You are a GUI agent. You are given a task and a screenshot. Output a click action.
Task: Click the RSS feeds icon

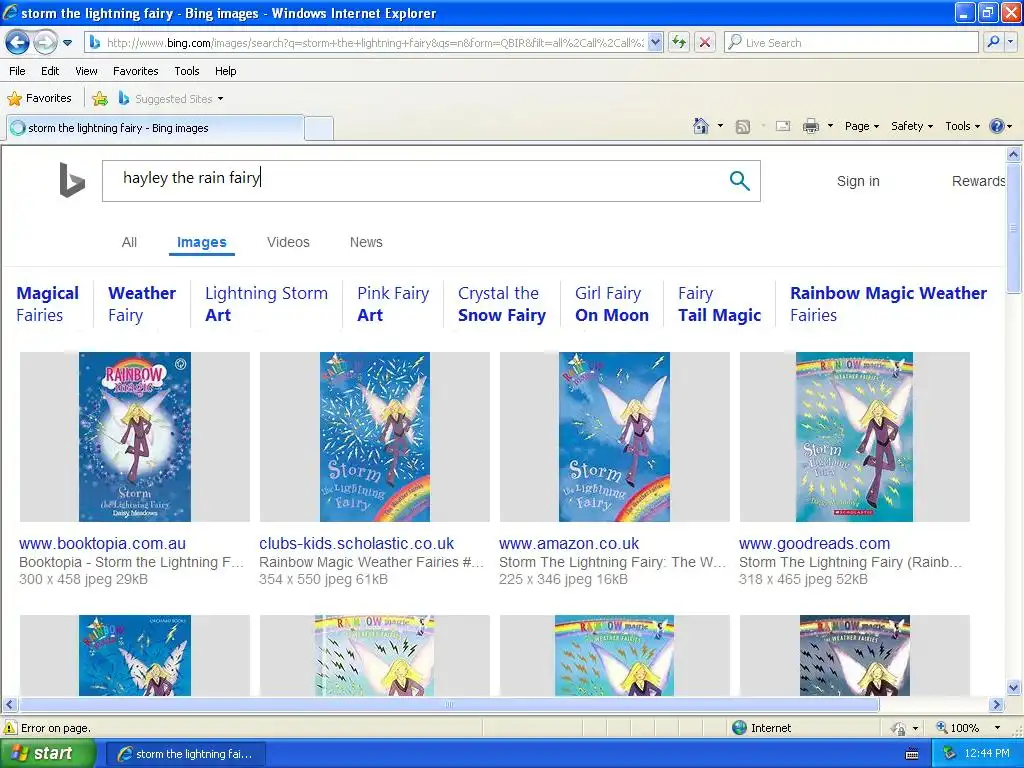[743, 127]
